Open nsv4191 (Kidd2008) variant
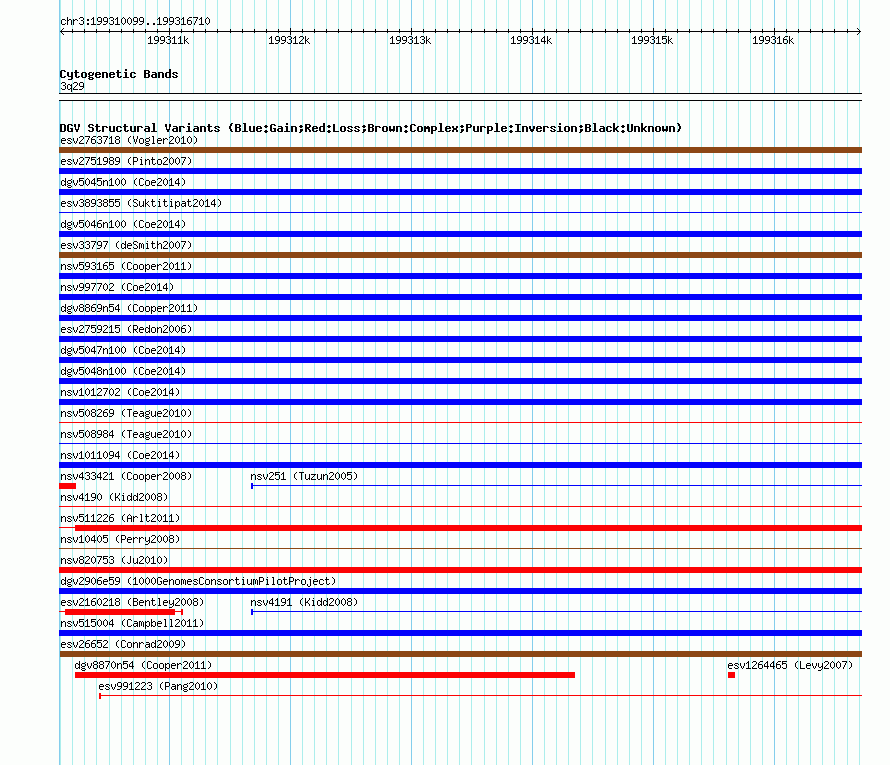This screenshot has height=765, width=890. tap(304, 602)
